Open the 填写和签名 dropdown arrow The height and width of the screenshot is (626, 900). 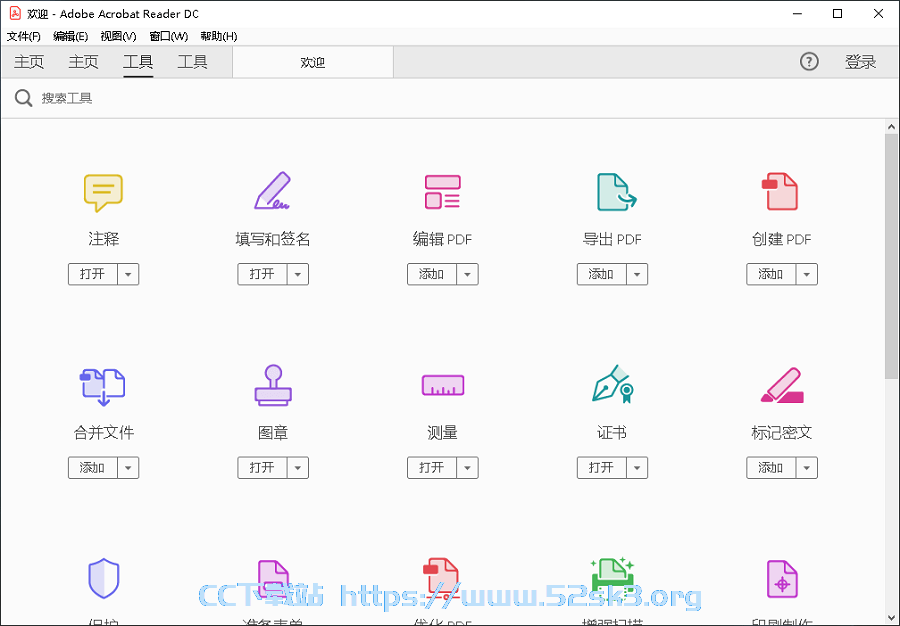[x=298, y=274]
